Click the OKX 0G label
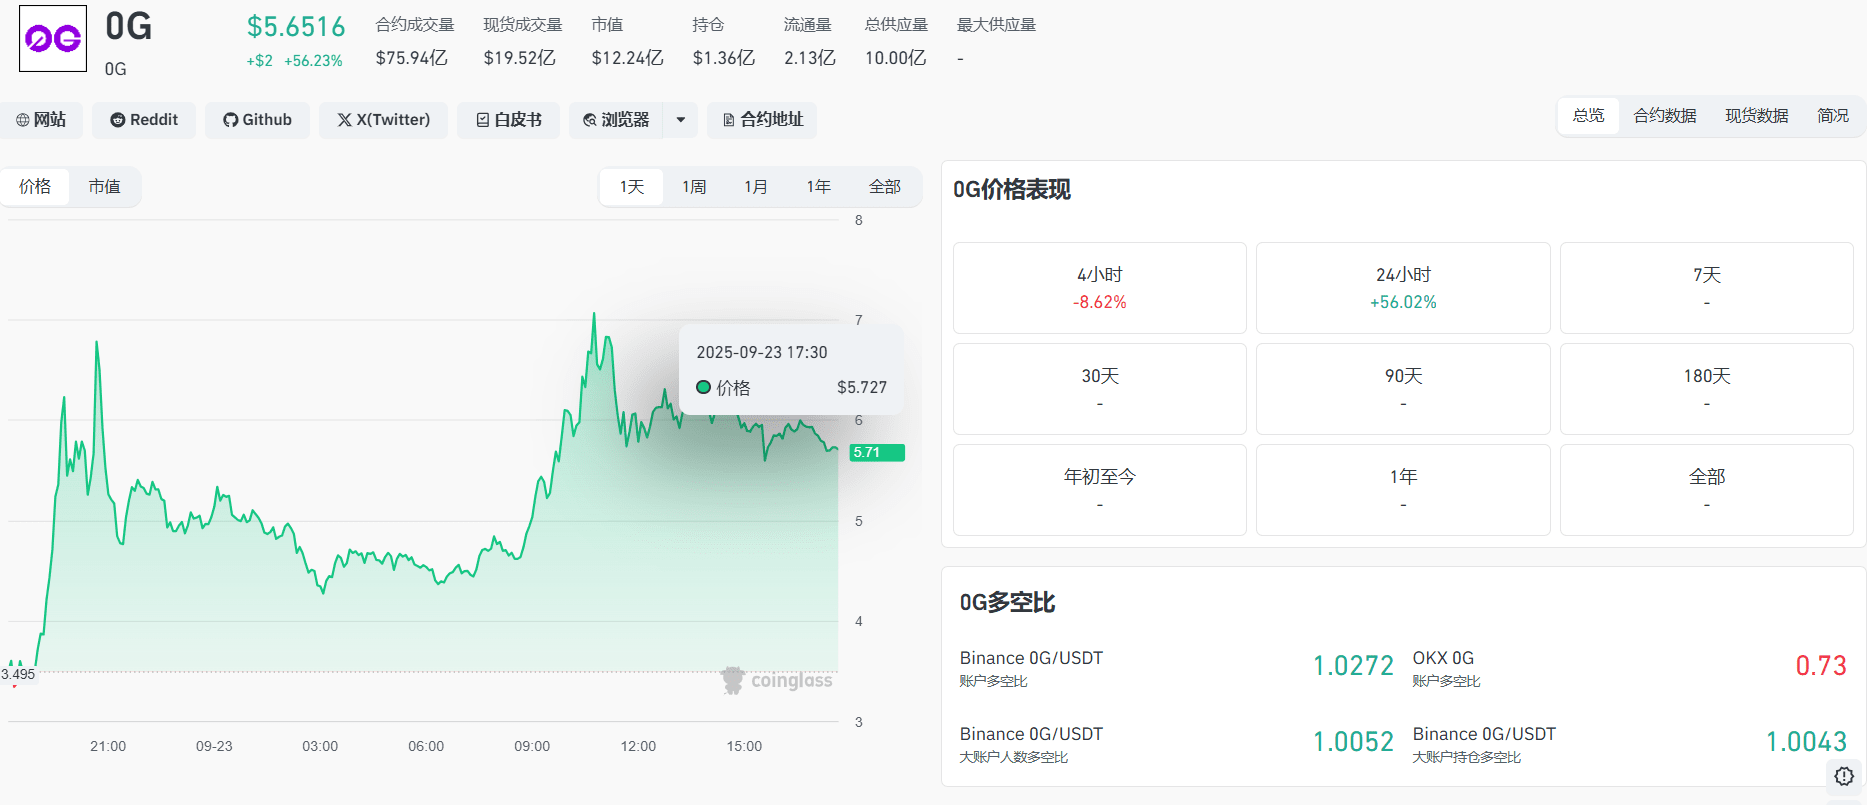Screen dimensions: 1867x805 pyautogui.click(x=1443, y=658)
